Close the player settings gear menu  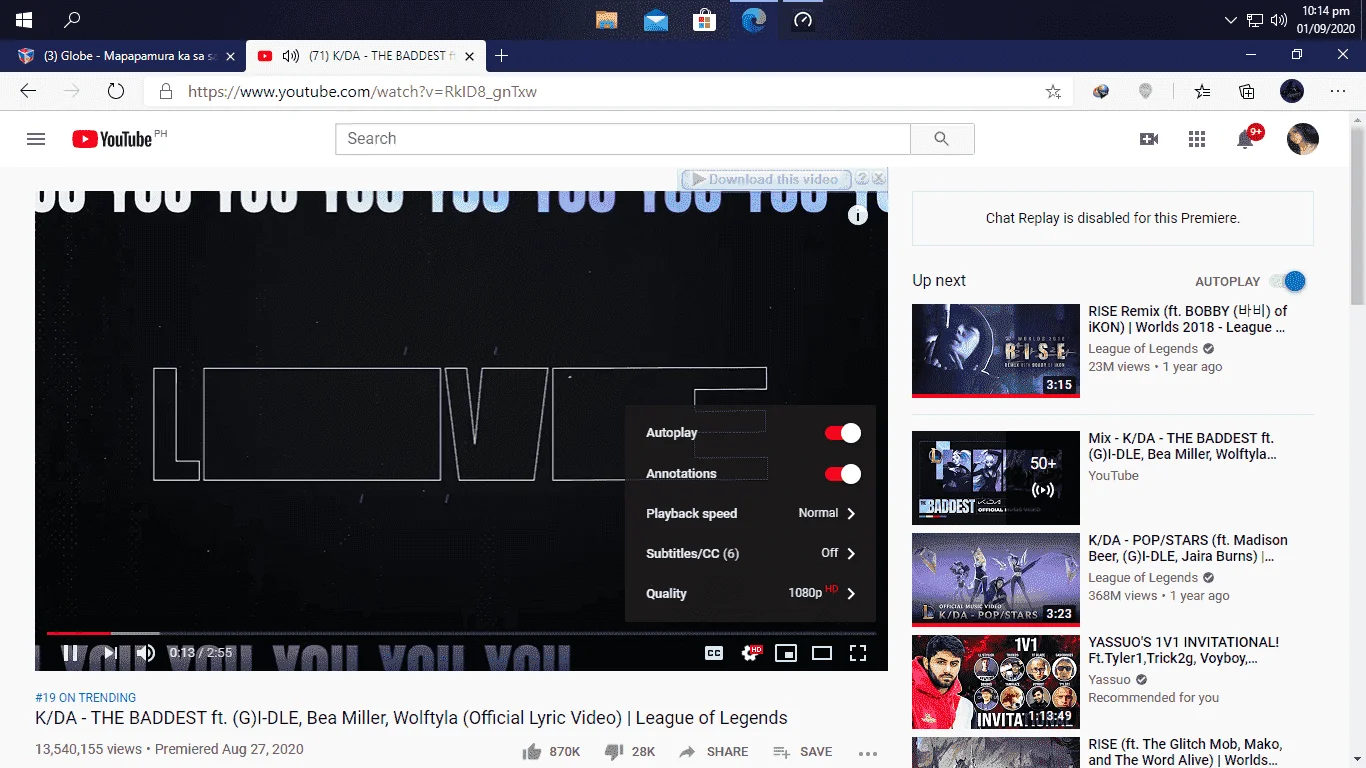[x=750, y=653]
